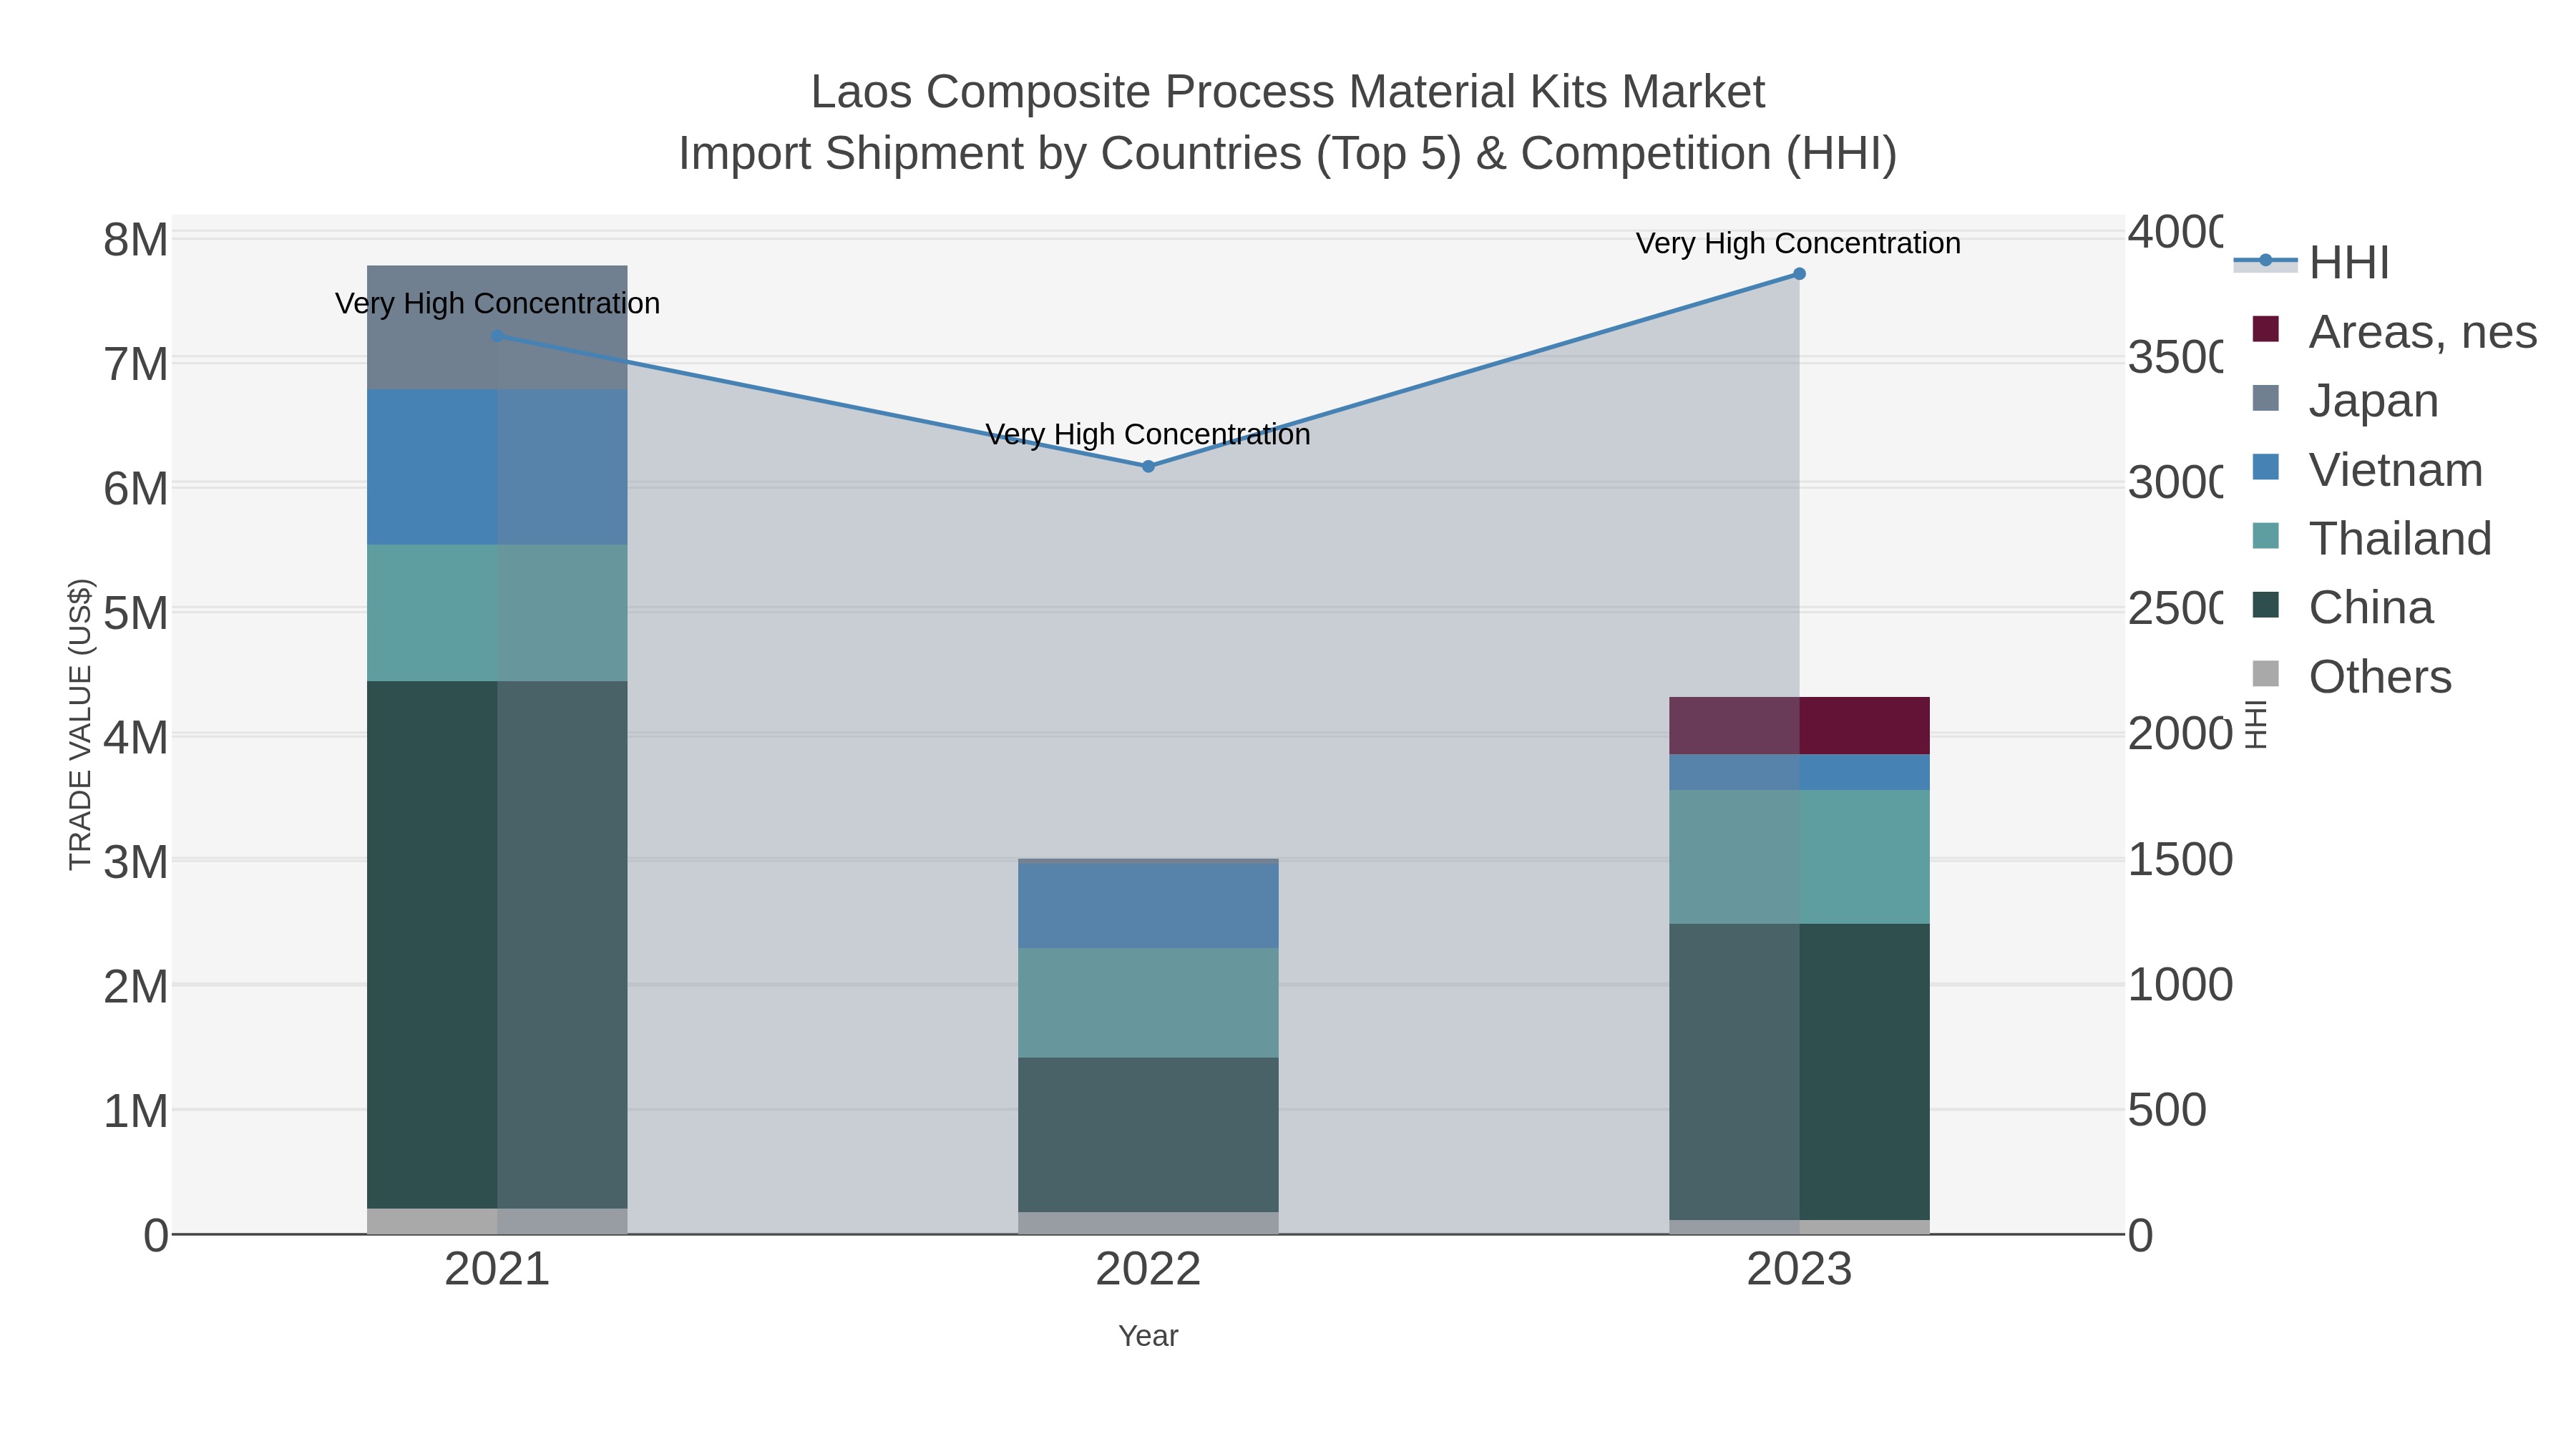The image size is (2576, 1449).
Task: Click the HHI data point for 2021
Action: 497,336
